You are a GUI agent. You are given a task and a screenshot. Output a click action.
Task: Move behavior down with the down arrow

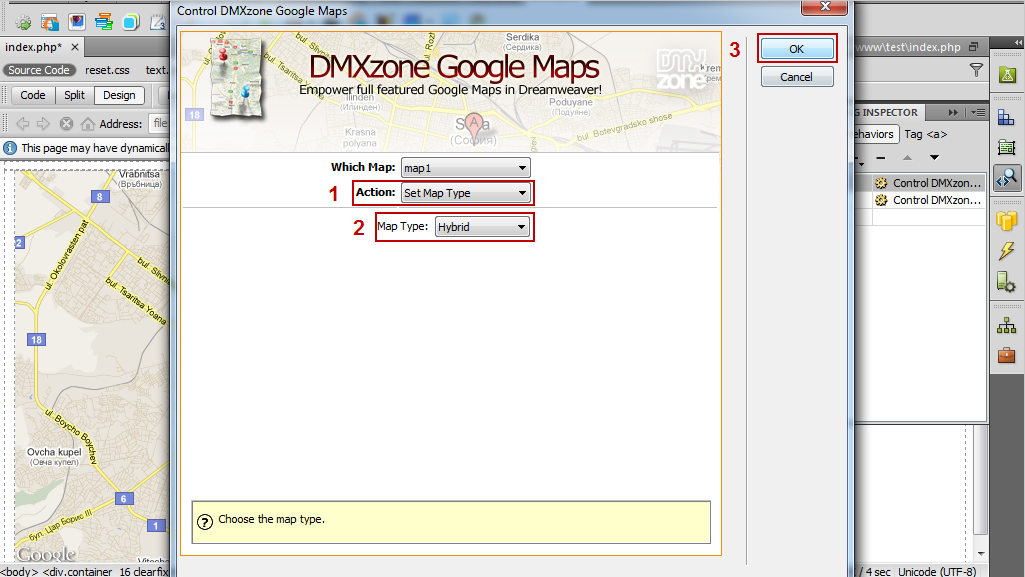click(x=934, y=157)
